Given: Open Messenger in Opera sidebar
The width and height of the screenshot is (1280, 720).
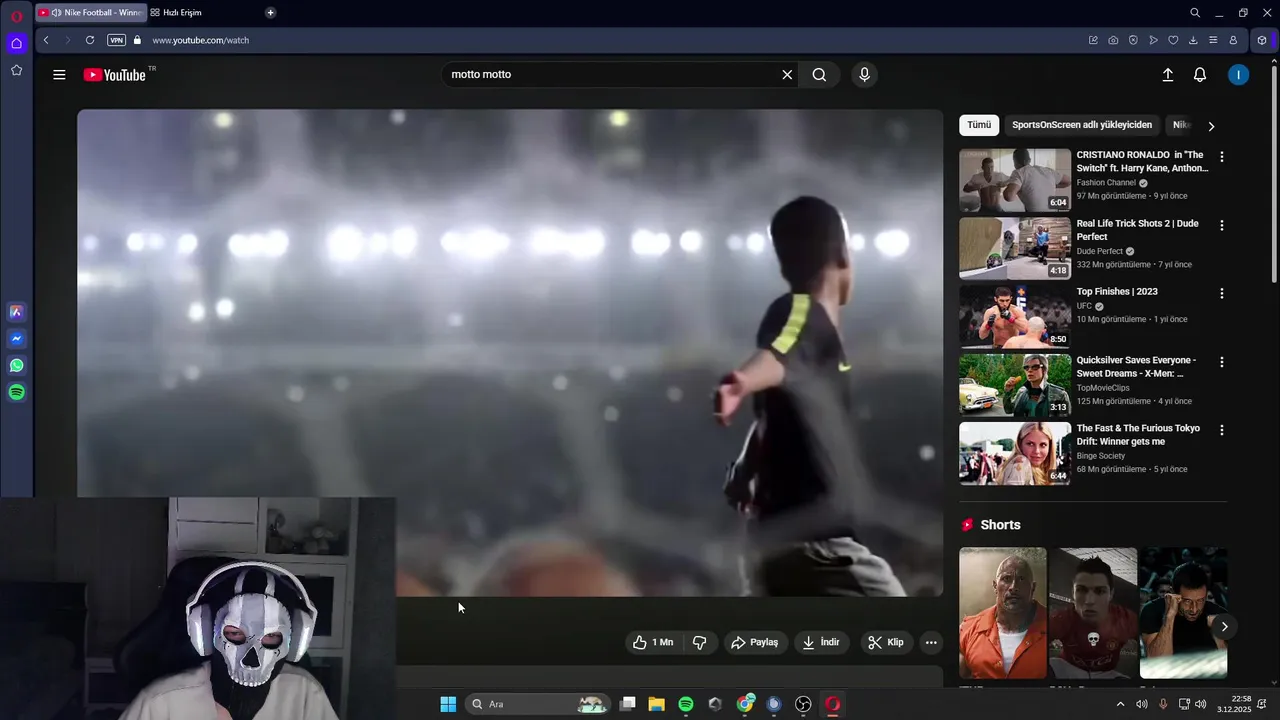Looking at the screenshot, I should click(x=16, y=339).
